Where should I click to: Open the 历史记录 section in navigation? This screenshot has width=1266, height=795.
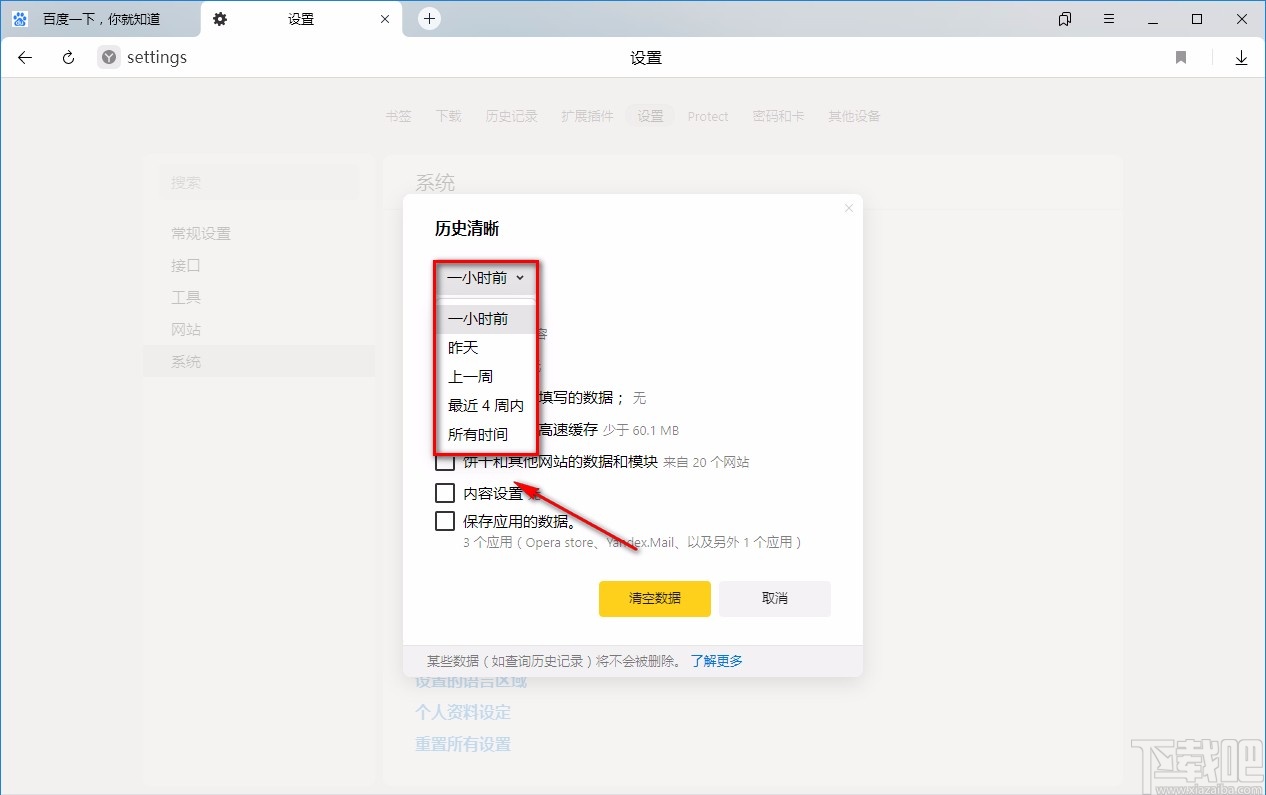click(x=511, y=115)
